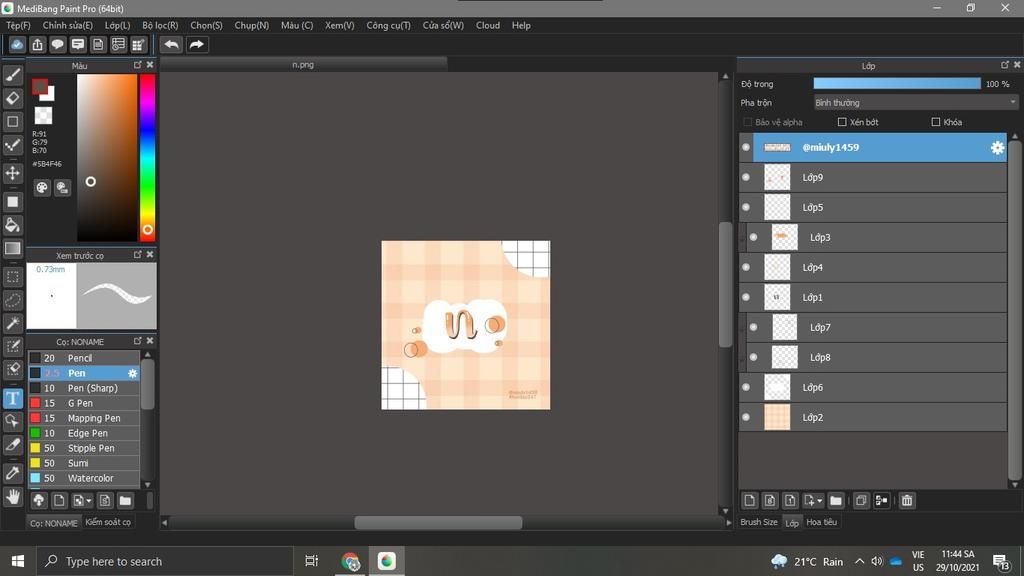Toggle the Bảo vệ alpha checkbox

[748, 122]
